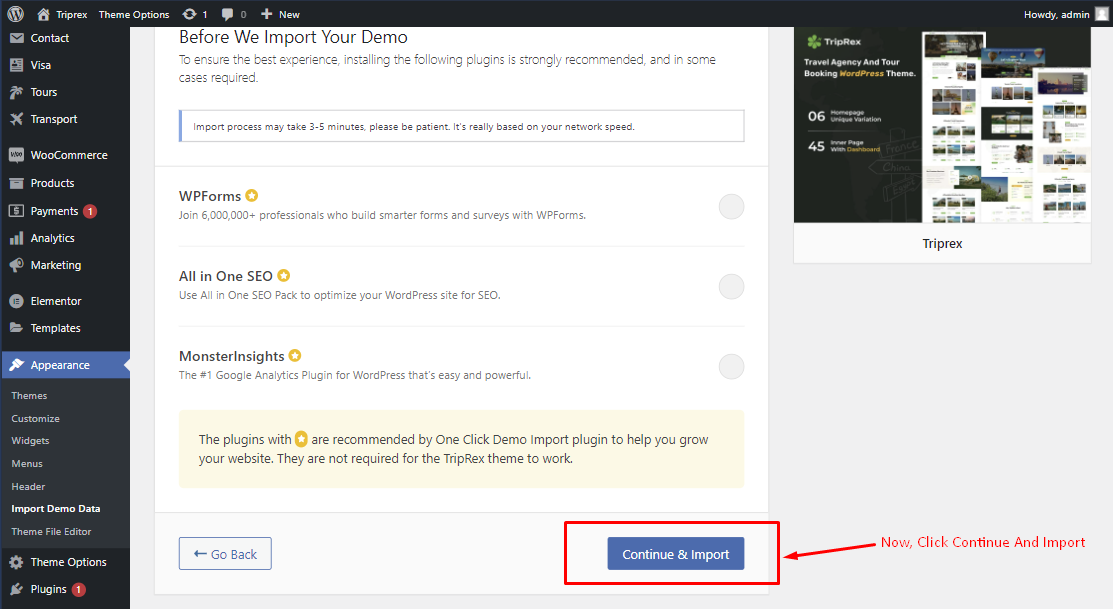Click the Visa sidebar icon

pyautogui.click(x=17, y=65)
